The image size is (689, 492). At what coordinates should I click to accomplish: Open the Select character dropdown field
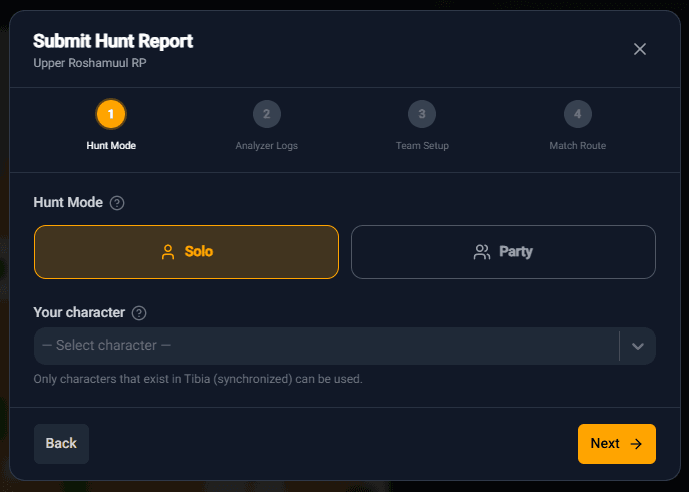pyautogui.click(x=326, y=346)
